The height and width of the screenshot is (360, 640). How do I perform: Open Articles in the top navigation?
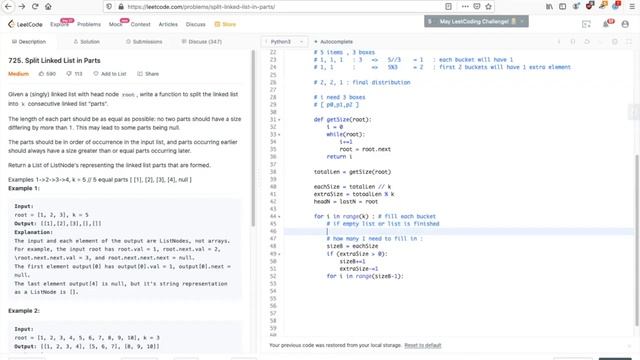point(168,24)
